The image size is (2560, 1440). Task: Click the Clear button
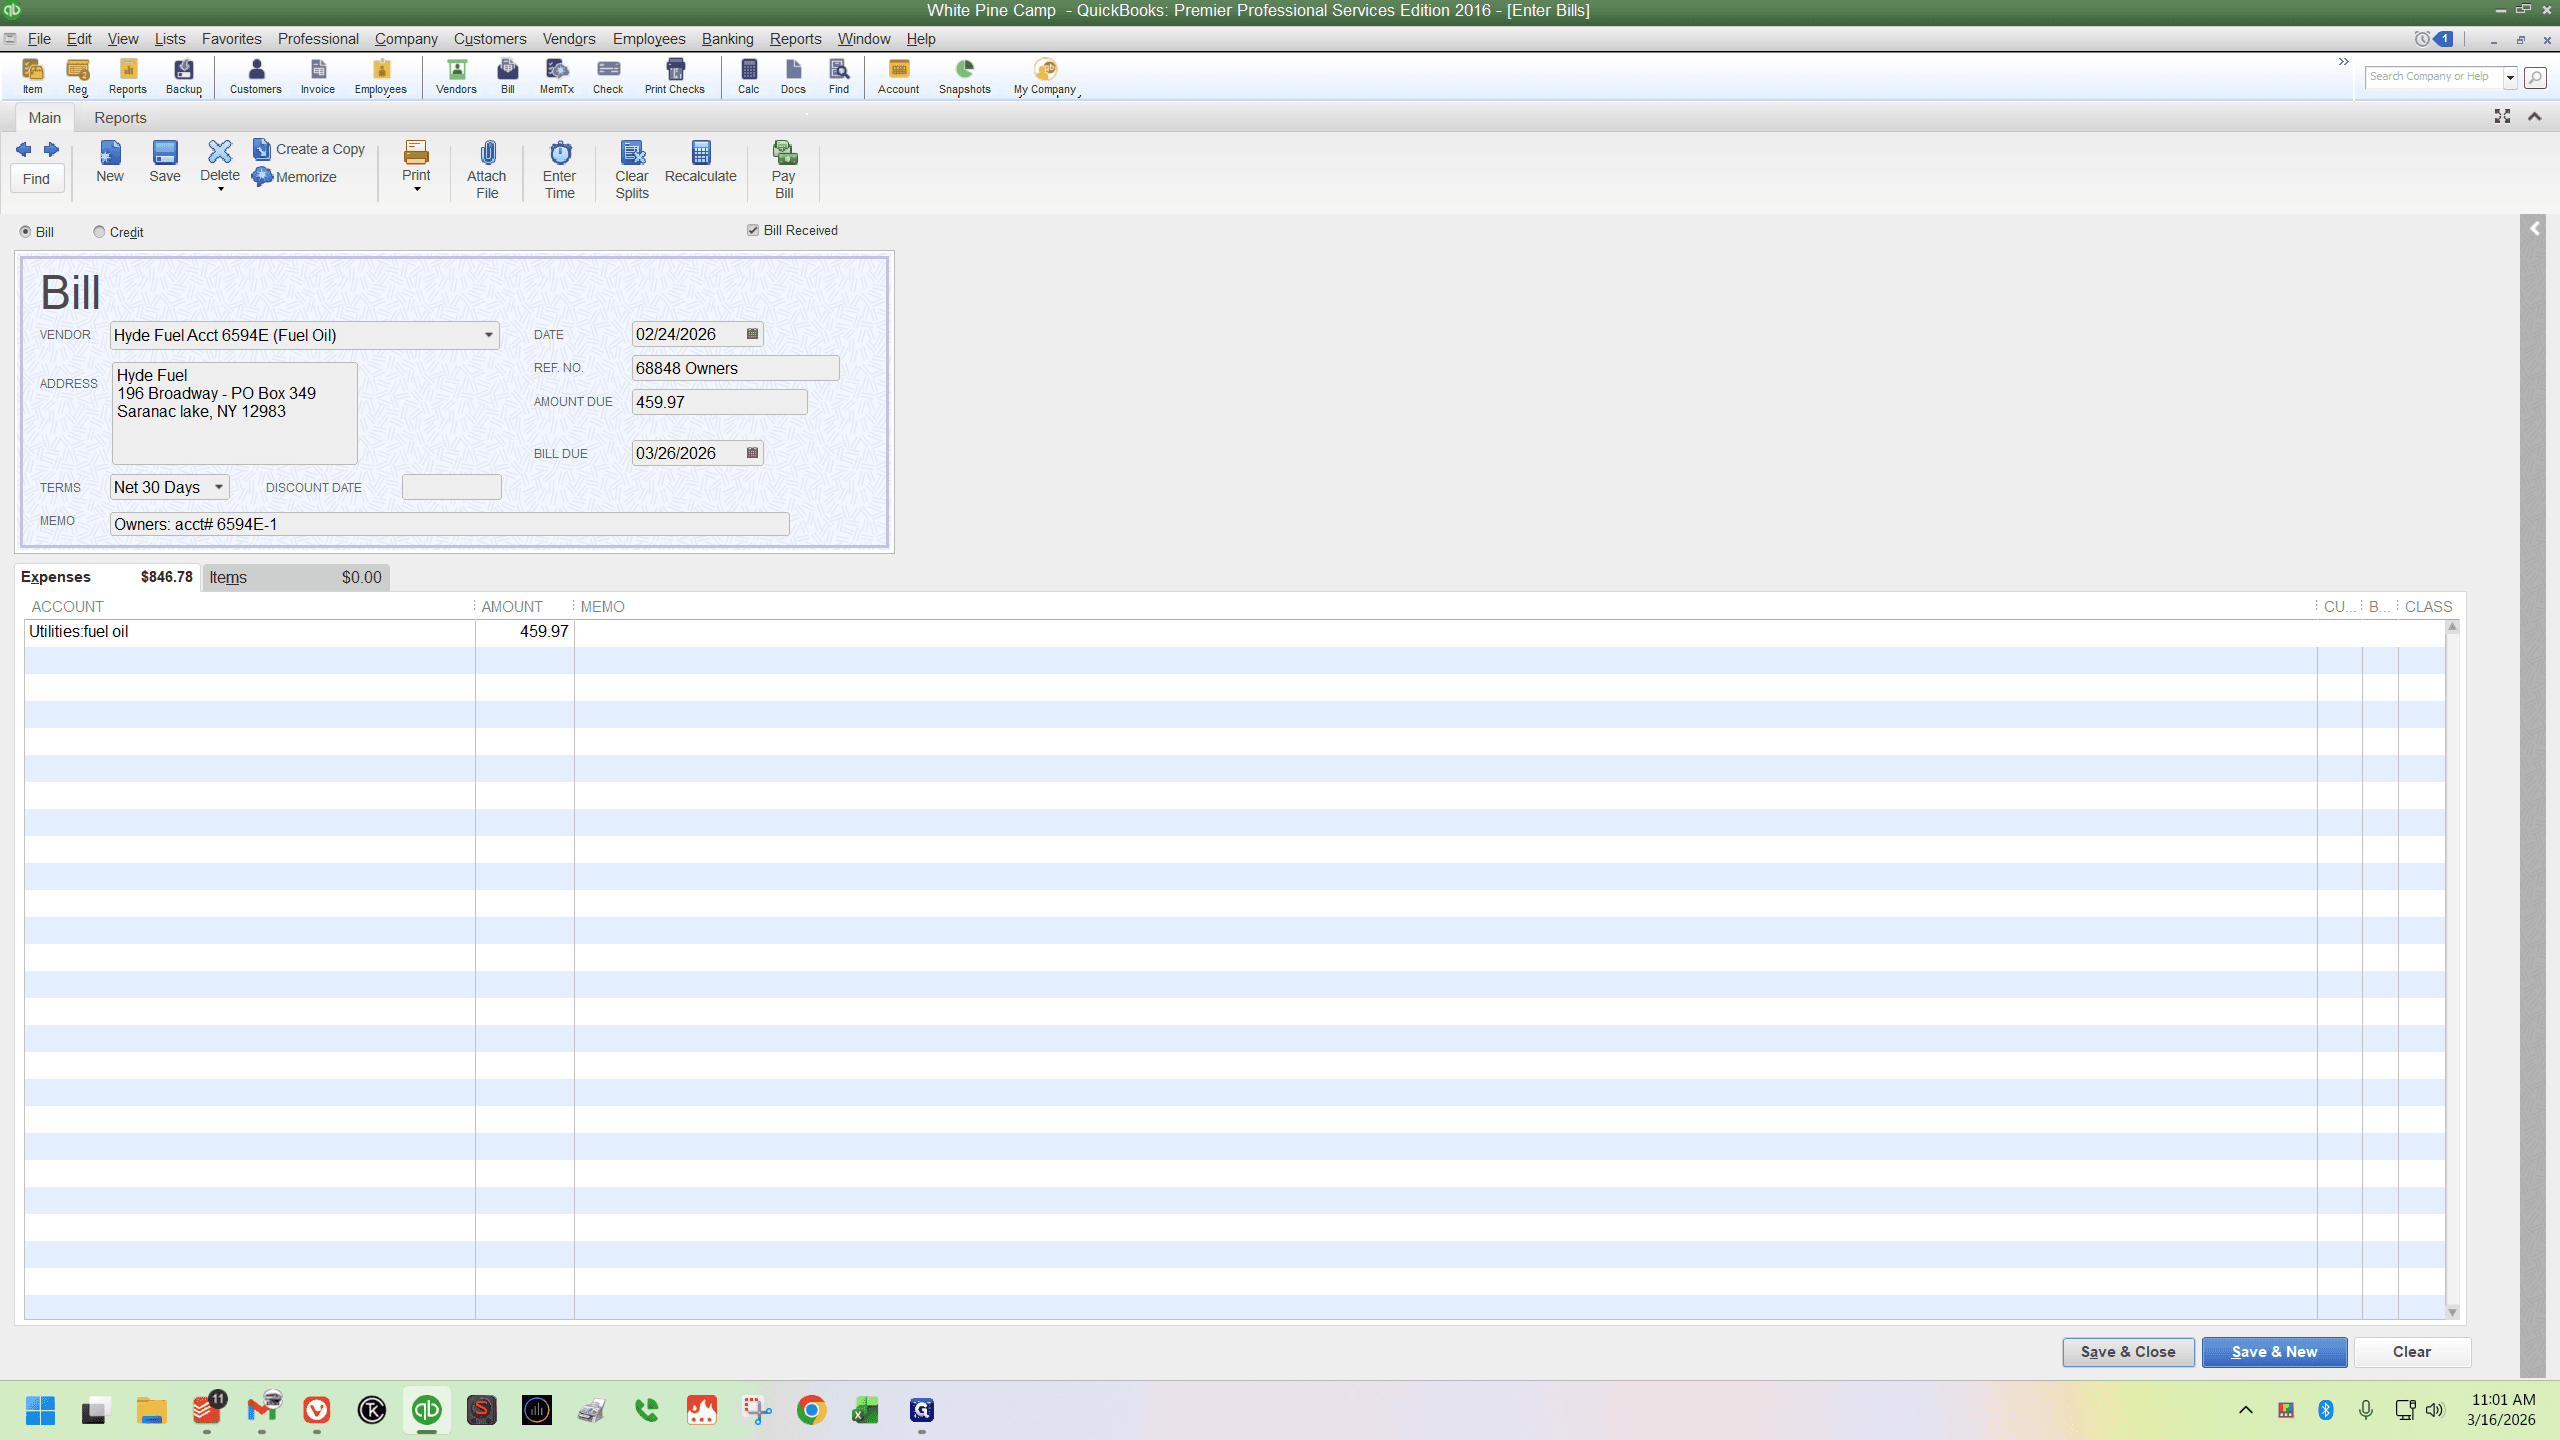[x=2412, y=1352]
